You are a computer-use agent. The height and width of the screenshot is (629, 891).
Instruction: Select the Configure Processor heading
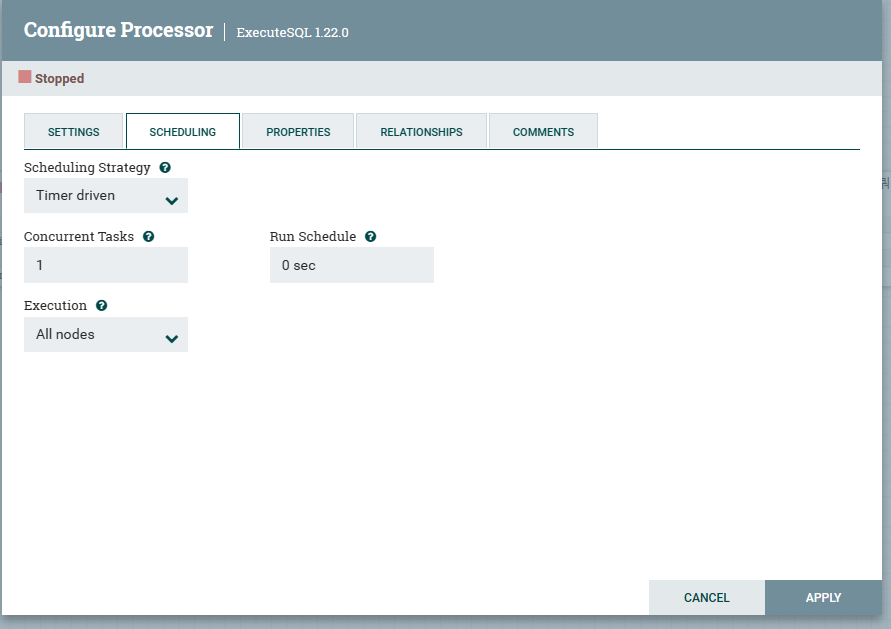(x=118, y=30)
